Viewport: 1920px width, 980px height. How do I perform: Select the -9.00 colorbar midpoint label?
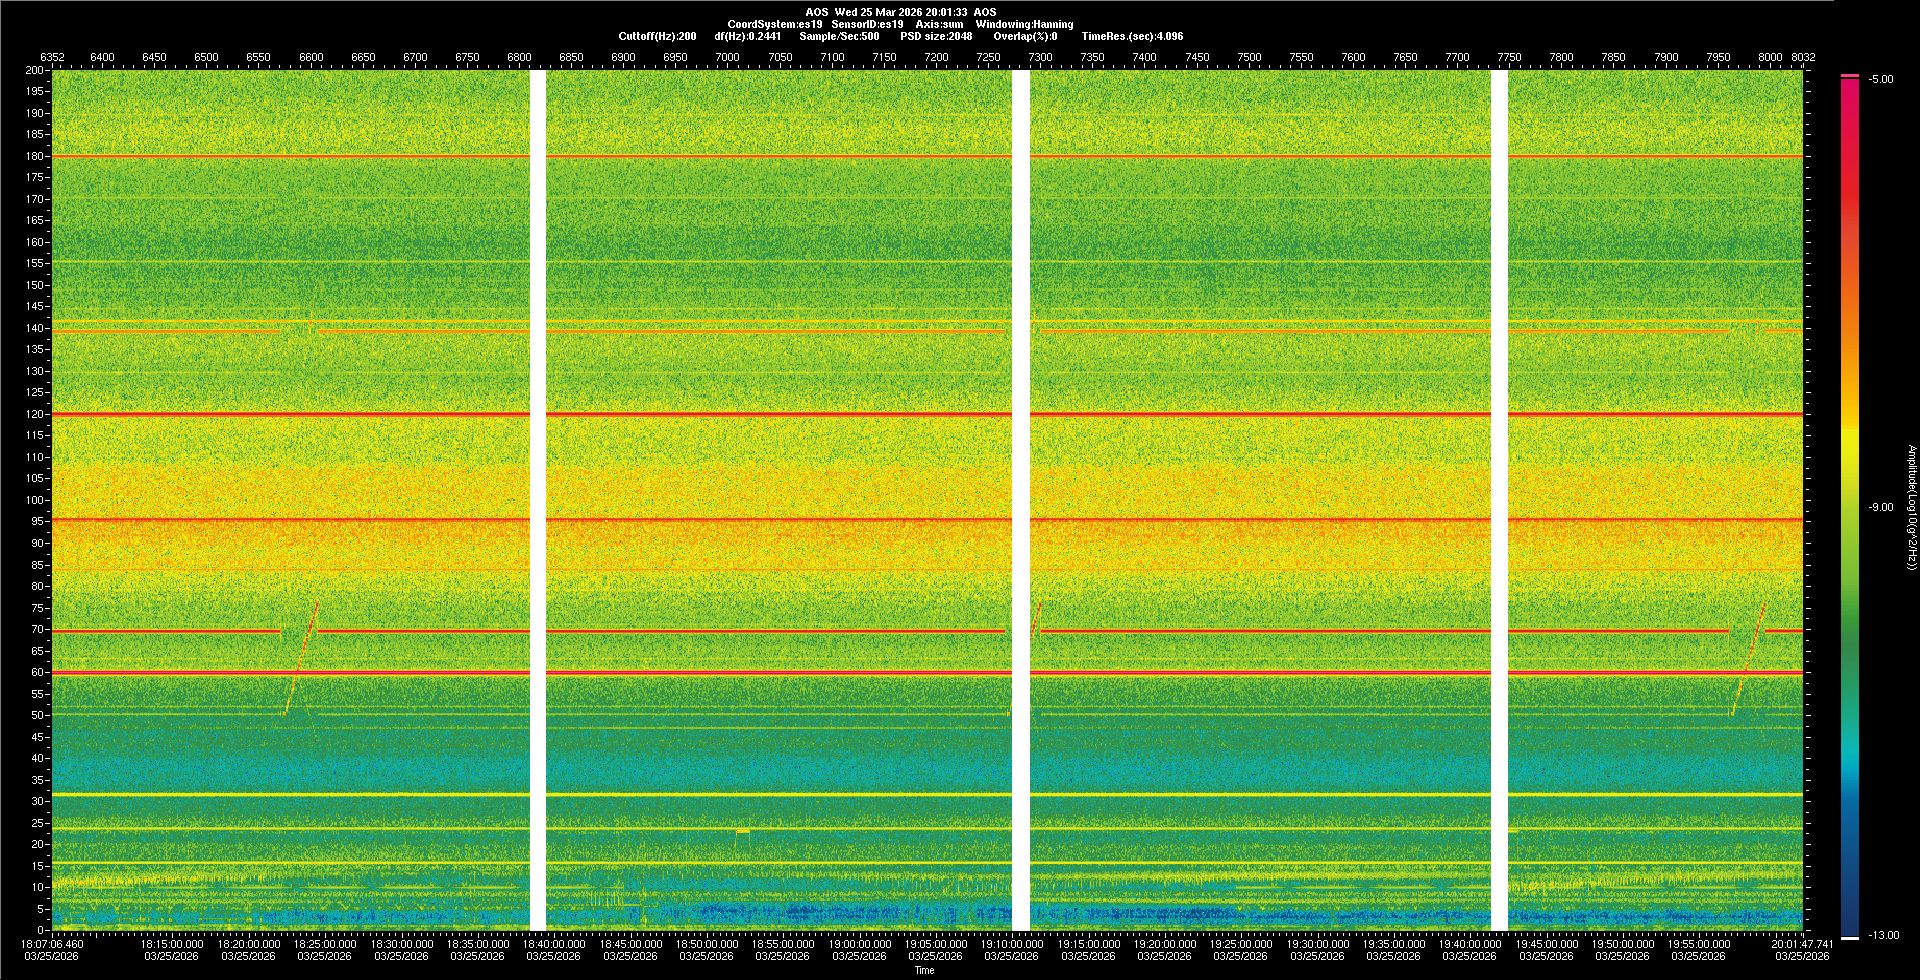(x=1881, y=508)
